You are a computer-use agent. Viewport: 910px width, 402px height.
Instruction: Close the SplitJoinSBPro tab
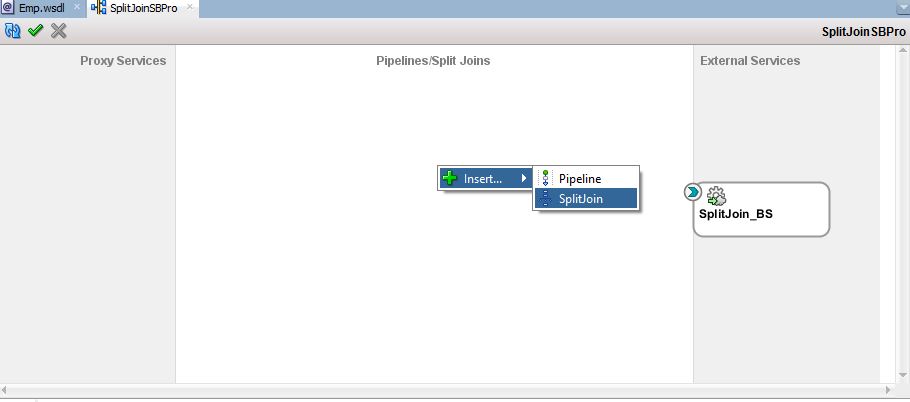[190, 7]
